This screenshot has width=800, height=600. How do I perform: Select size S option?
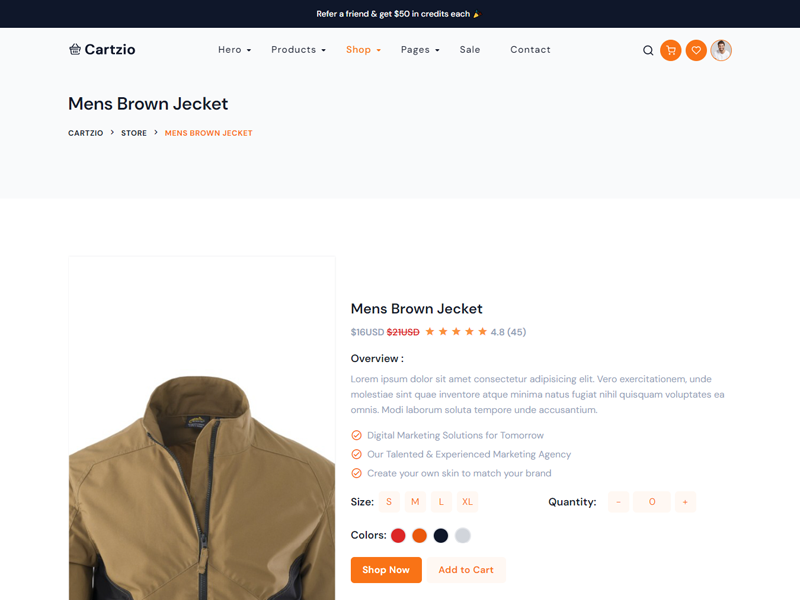pos(389,502)
